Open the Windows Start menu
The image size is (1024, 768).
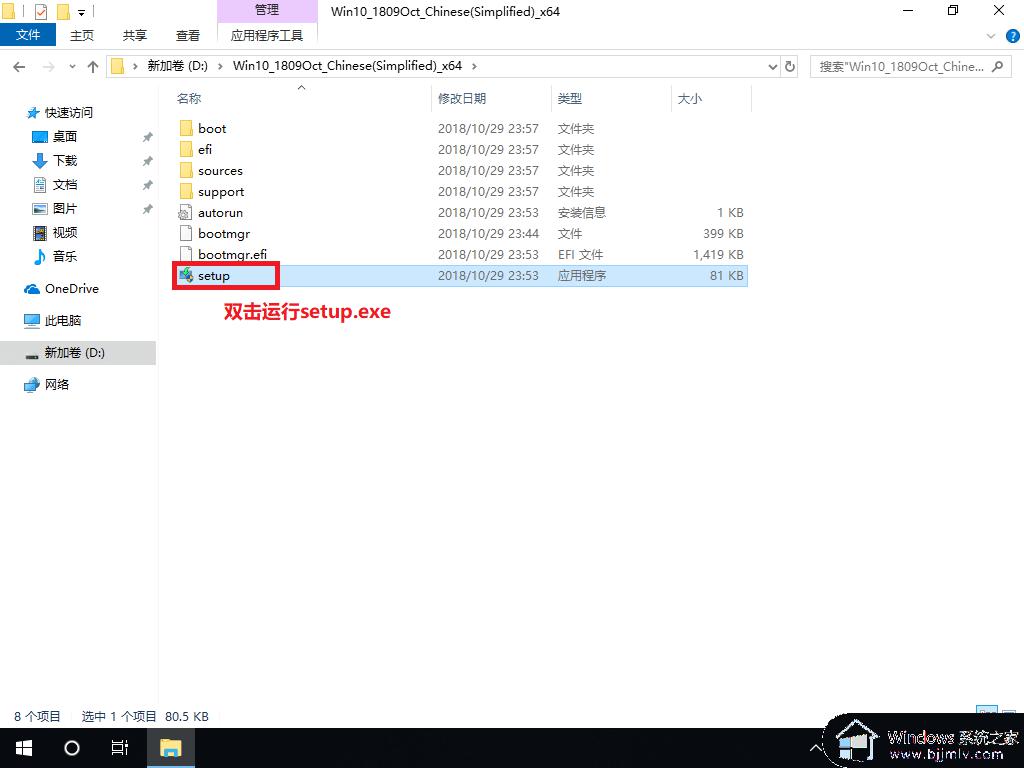pyautogui.click(x=24, y=748)
